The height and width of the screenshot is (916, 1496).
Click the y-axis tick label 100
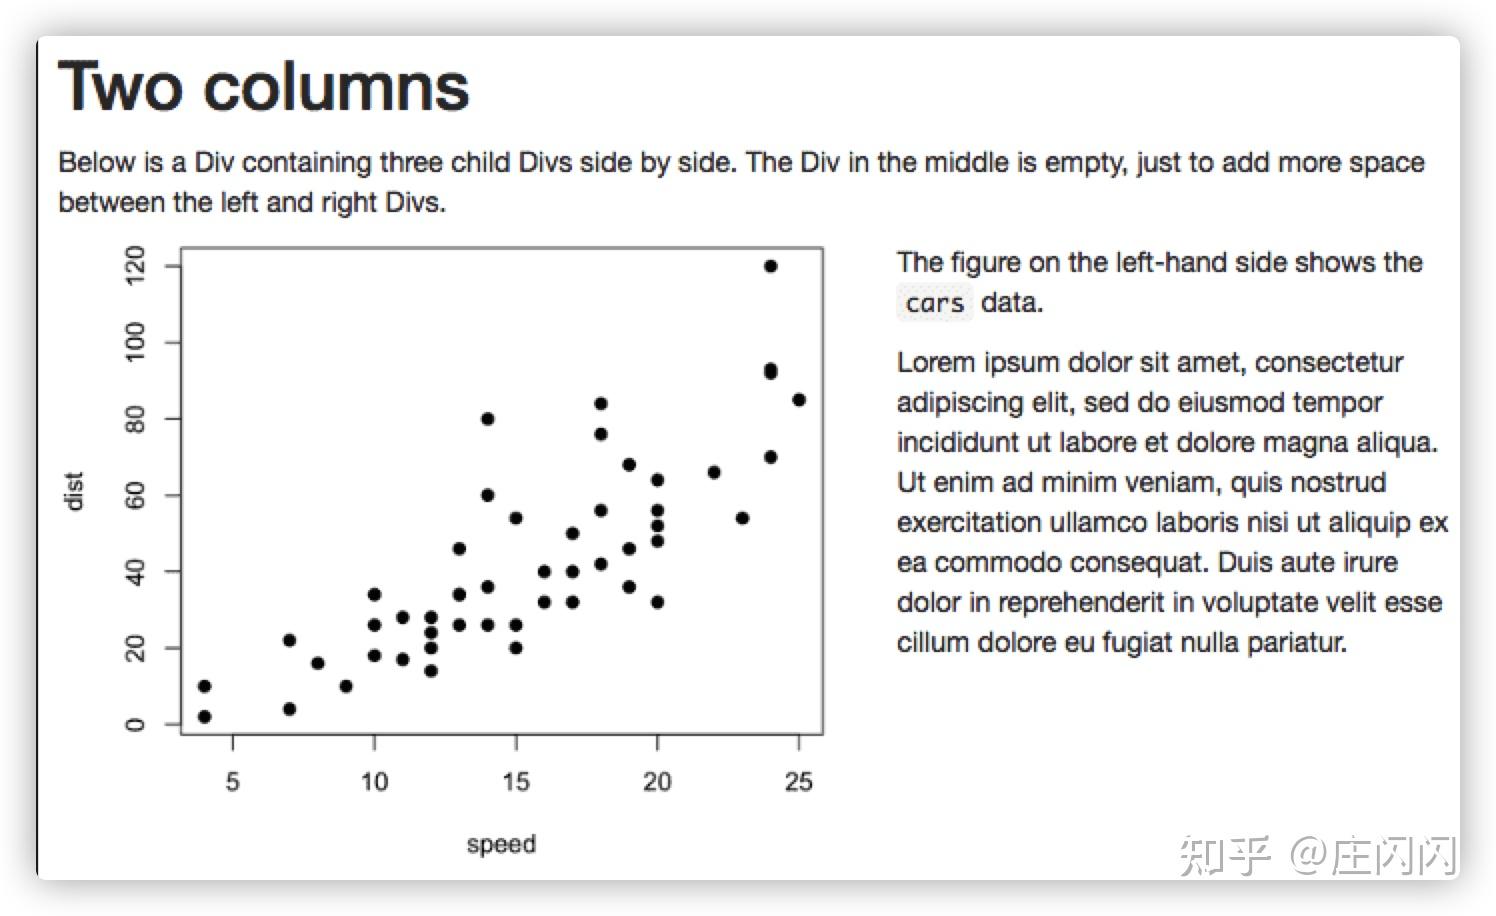[x=135, y=342]
